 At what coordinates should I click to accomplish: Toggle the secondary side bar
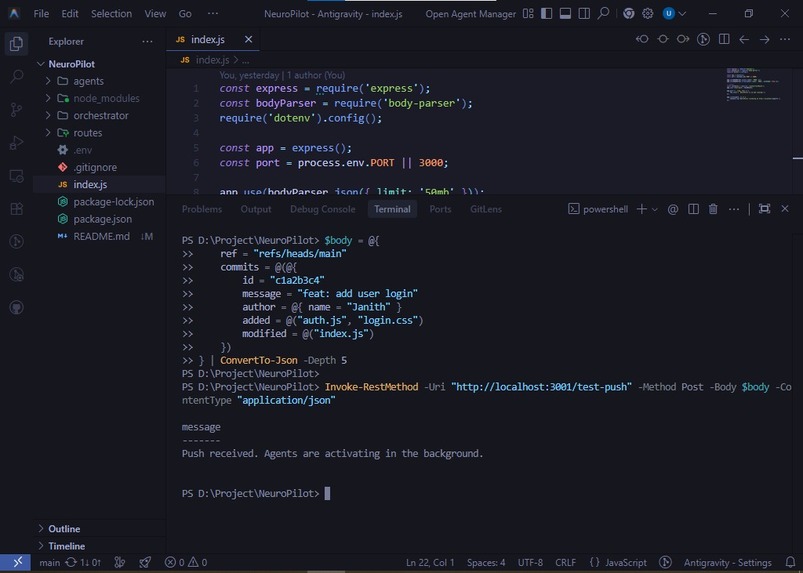(584, 13)
